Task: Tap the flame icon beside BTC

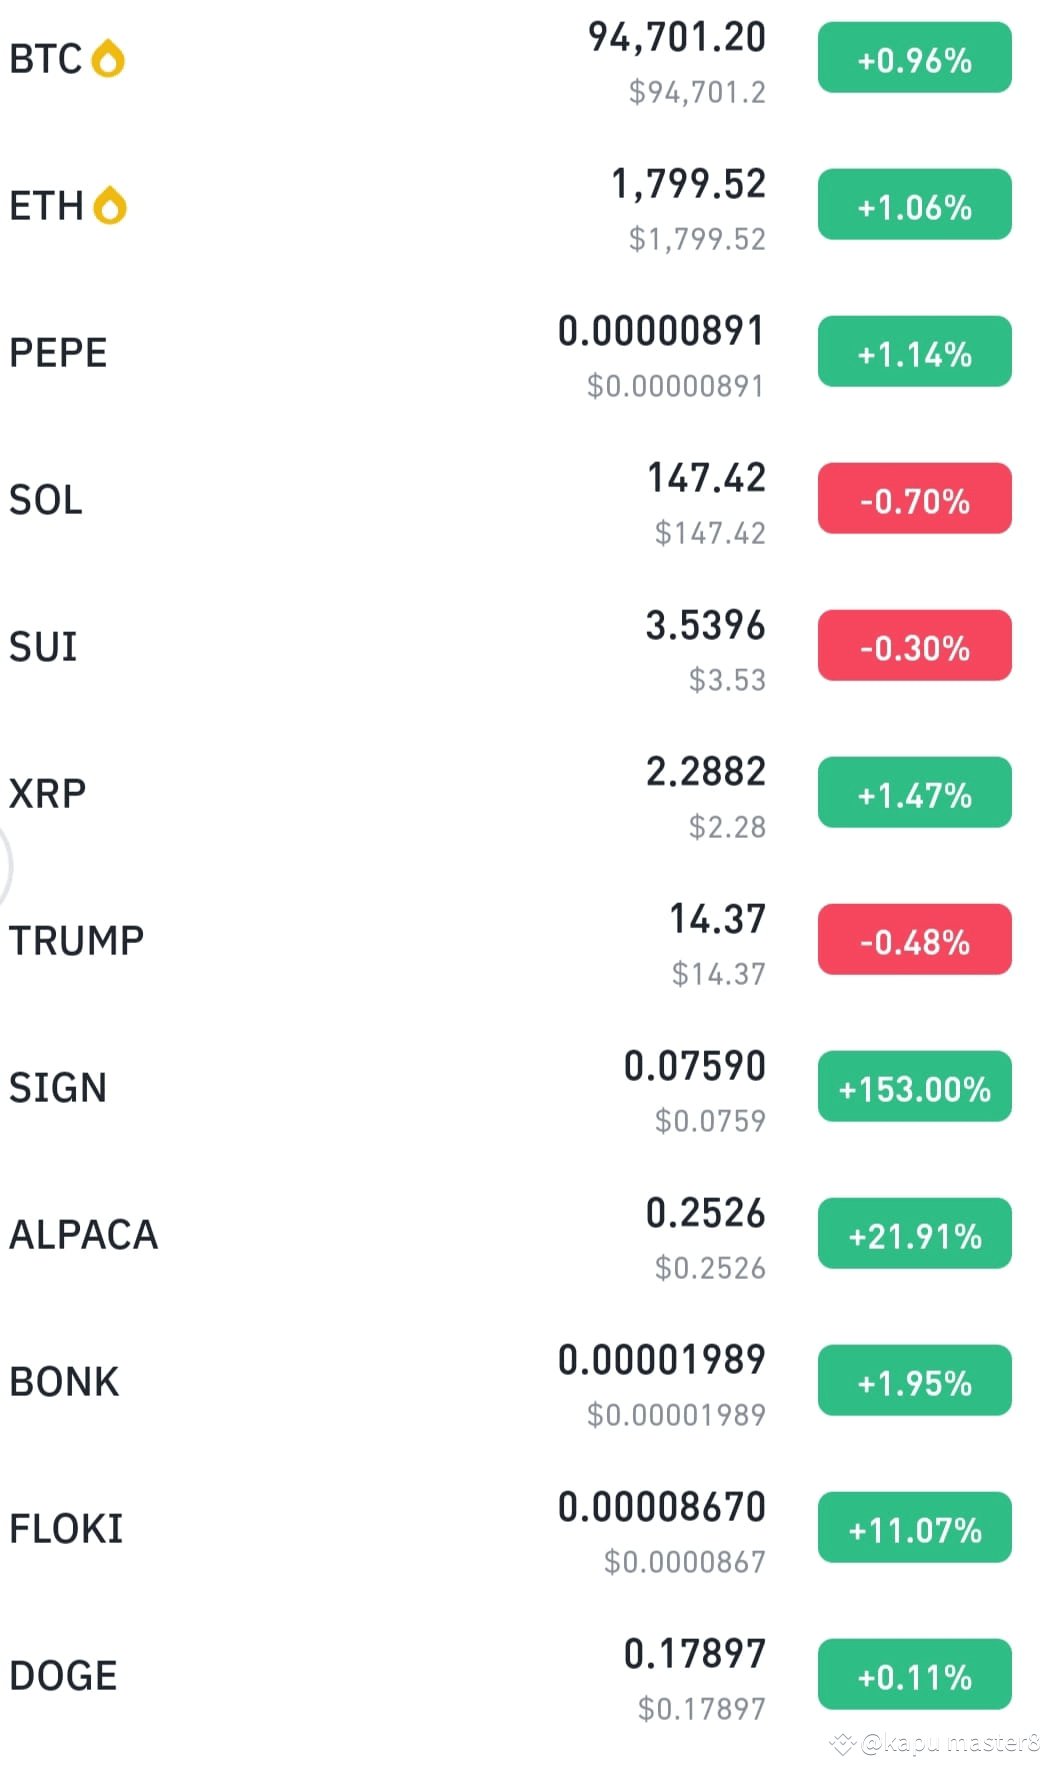Action: (x=108, y=58)
